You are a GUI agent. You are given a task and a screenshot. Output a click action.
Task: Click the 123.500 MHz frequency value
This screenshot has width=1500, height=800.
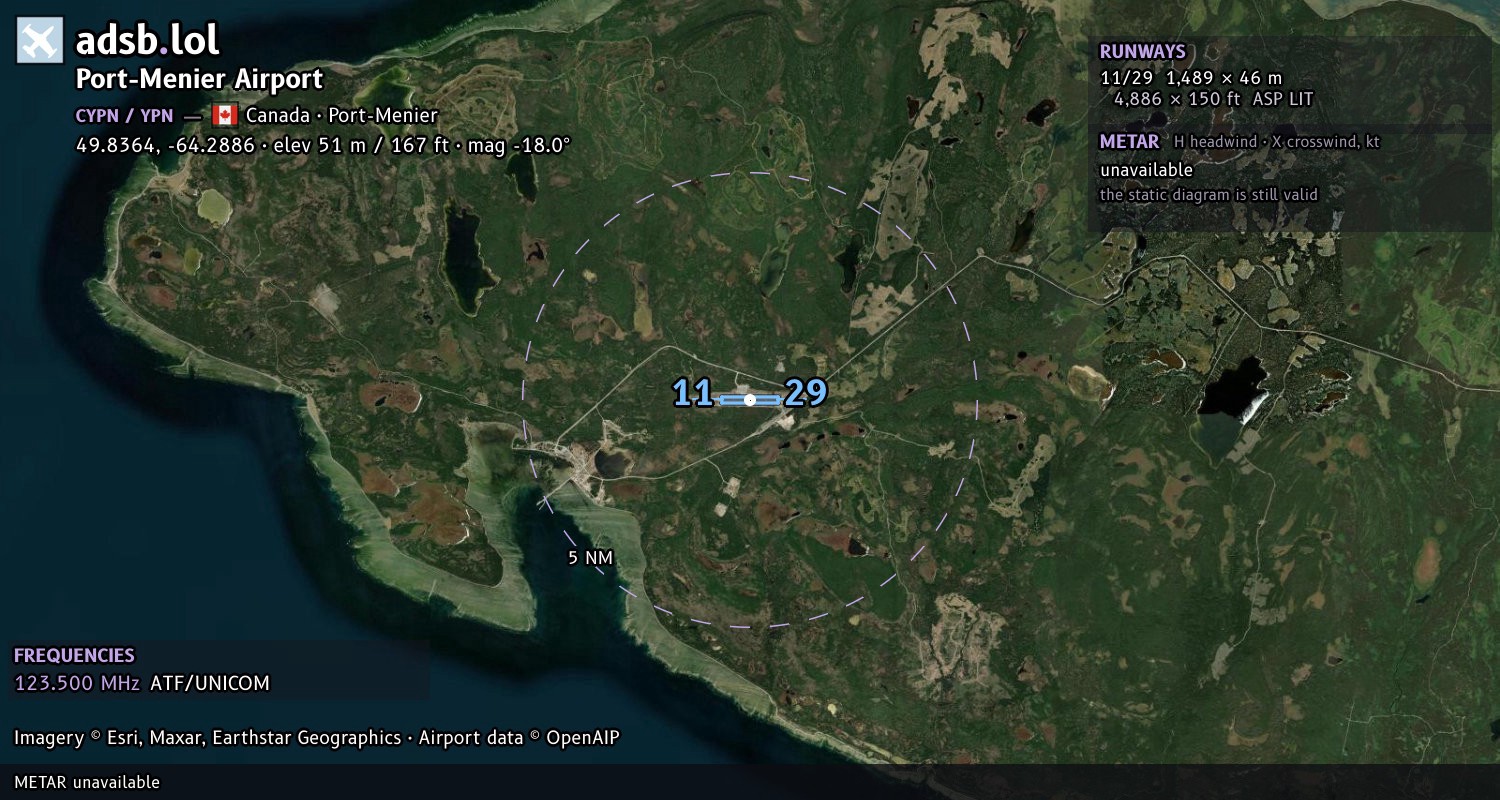click(x=77, y=683)
